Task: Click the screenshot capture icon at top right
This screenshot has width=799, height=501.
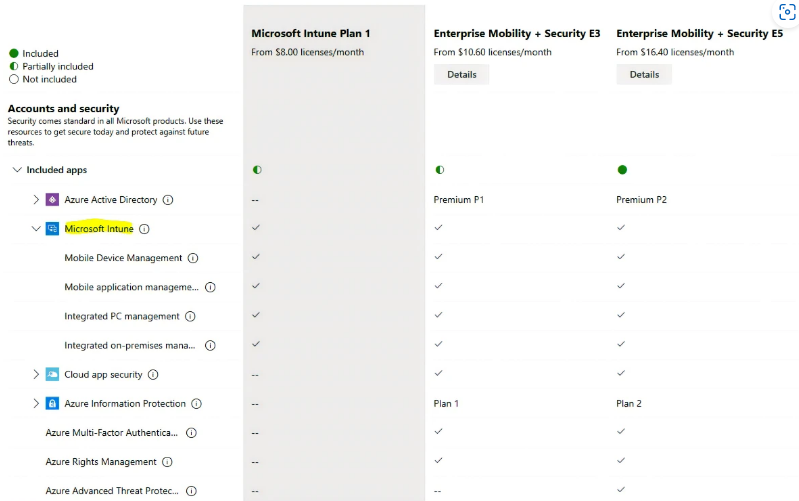Action: pos(785,13)
